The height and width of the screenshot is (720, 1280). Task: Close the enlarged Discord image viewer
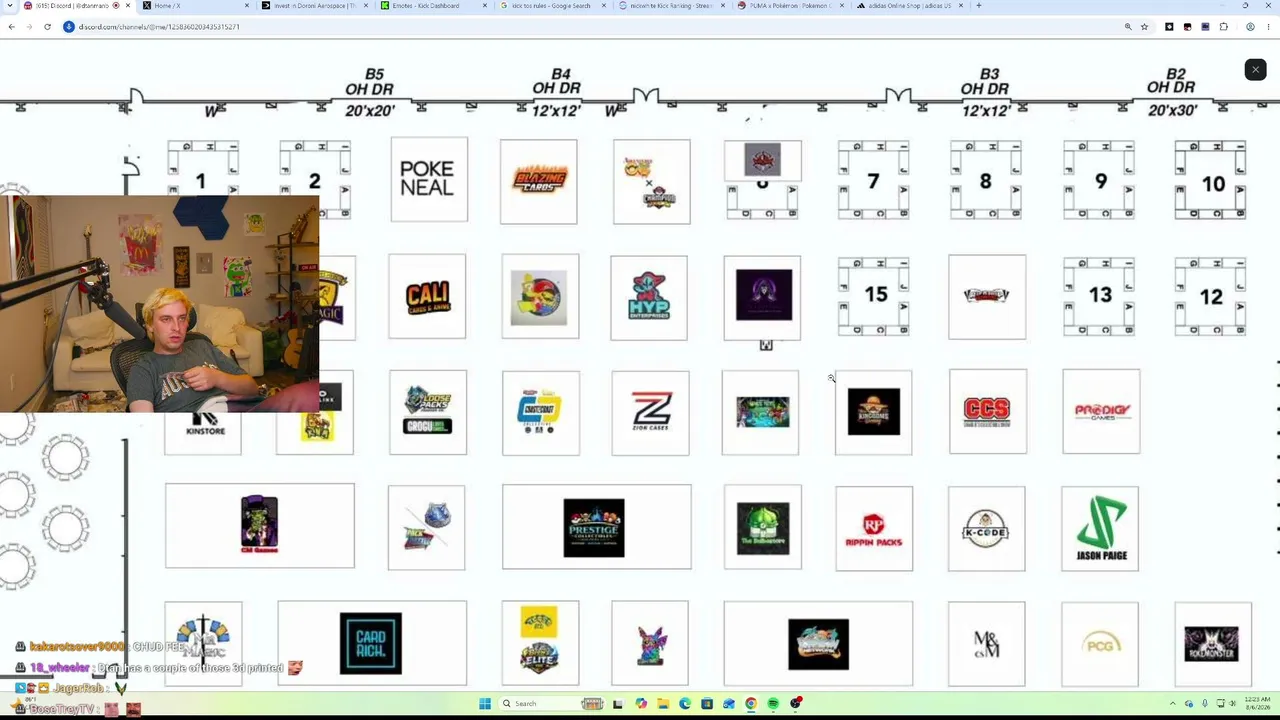[x=1255, y=69]
